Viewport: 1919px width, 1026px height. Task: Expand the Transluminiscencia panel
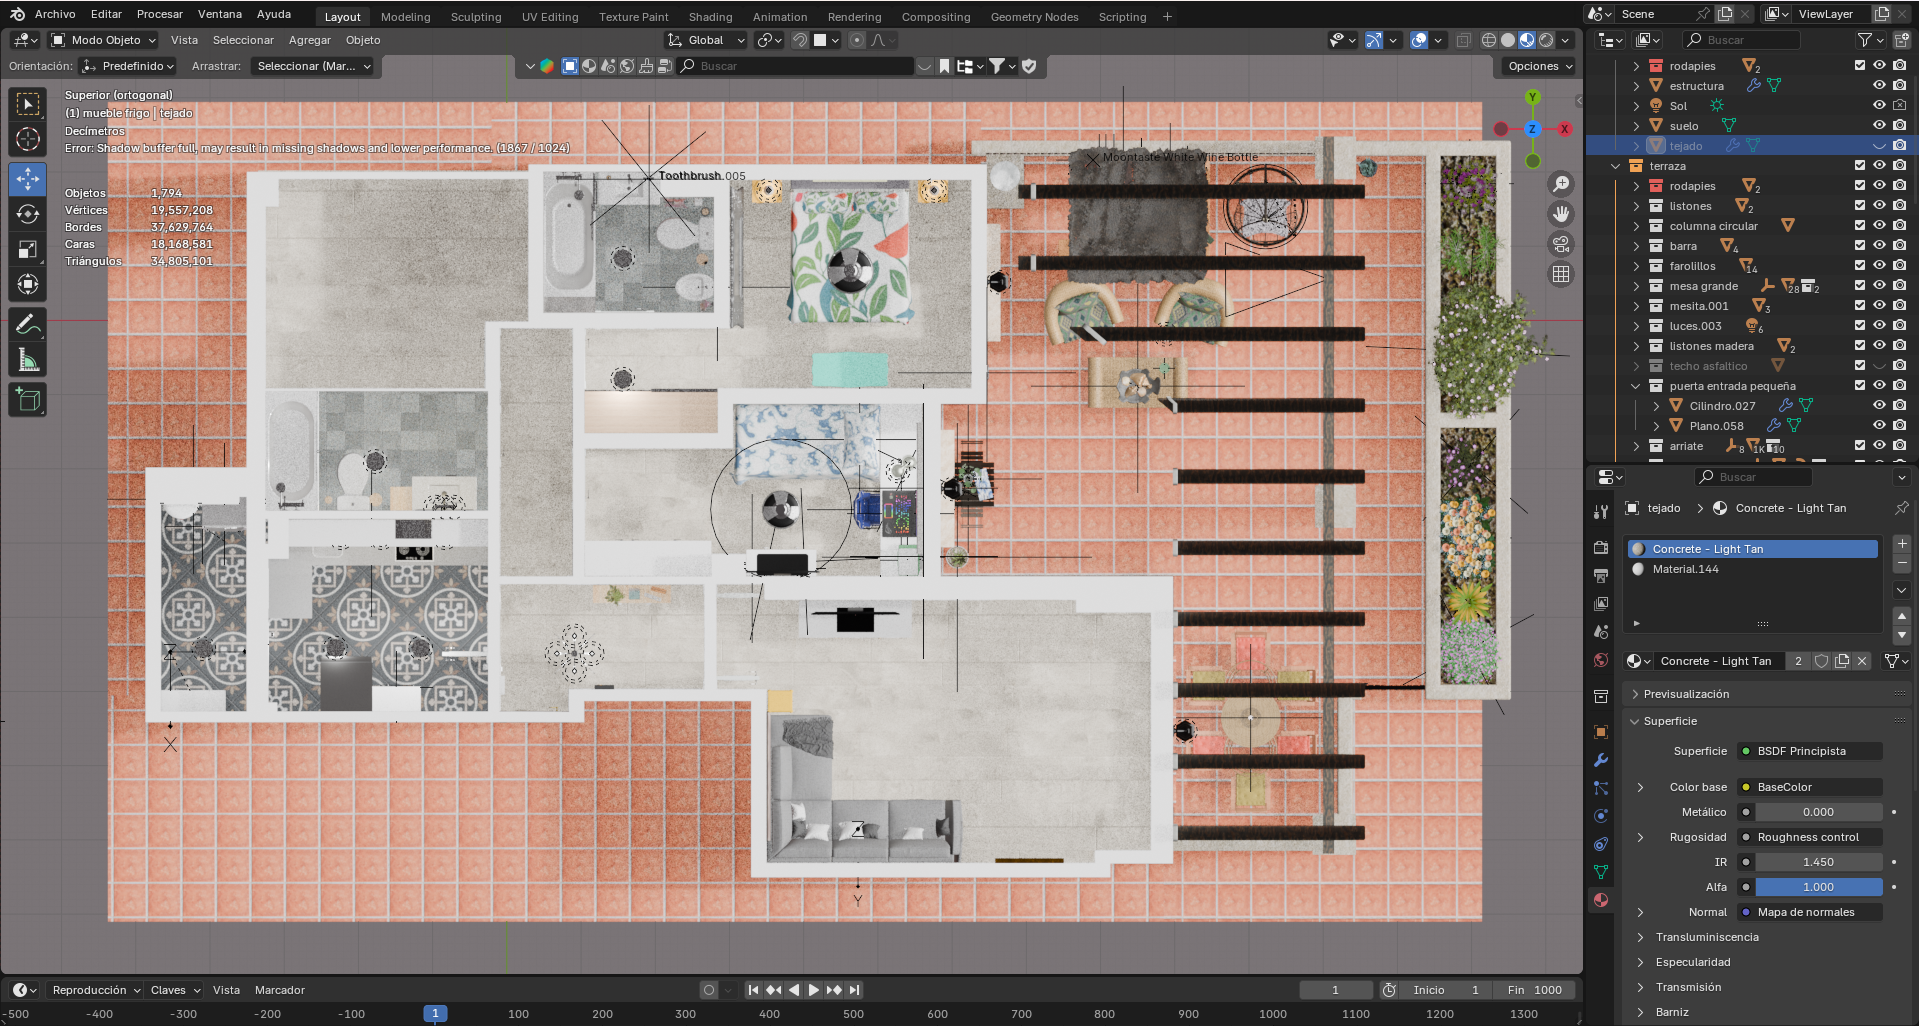point(1706,937)
